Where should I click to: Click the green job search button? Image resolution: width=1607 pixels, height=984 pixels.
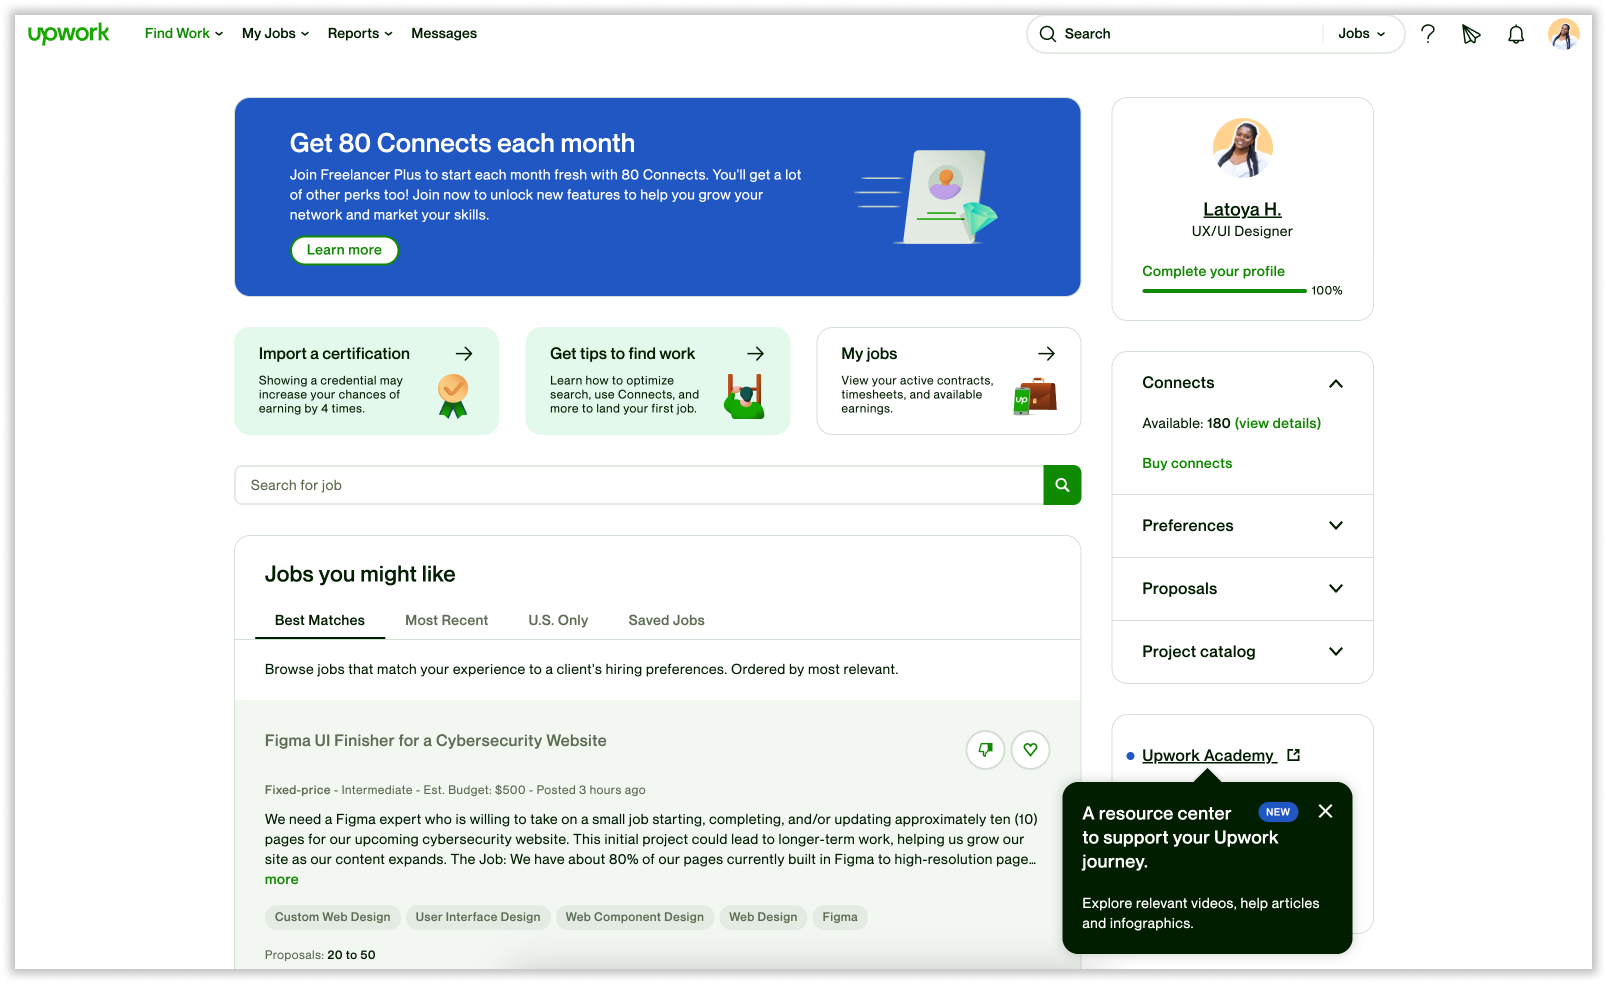click(1062, 485)
